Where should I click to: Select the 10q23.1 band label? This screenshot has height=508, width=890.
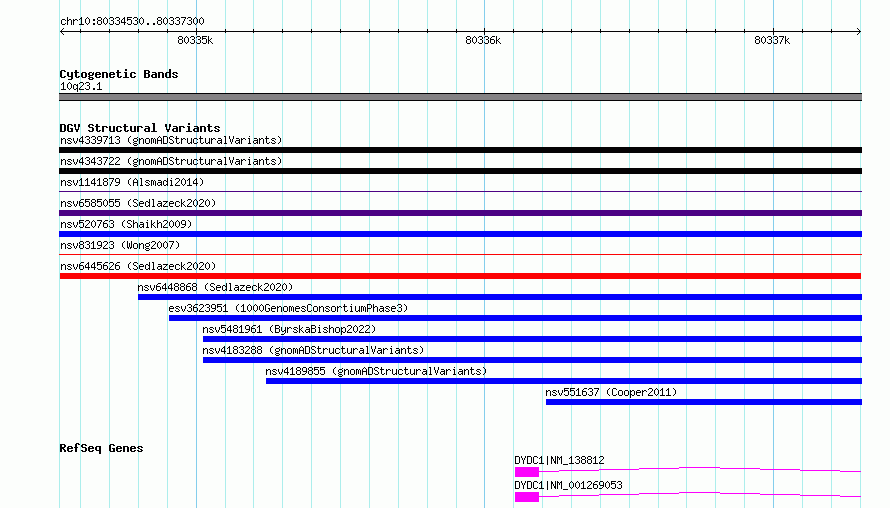[81, 86]
